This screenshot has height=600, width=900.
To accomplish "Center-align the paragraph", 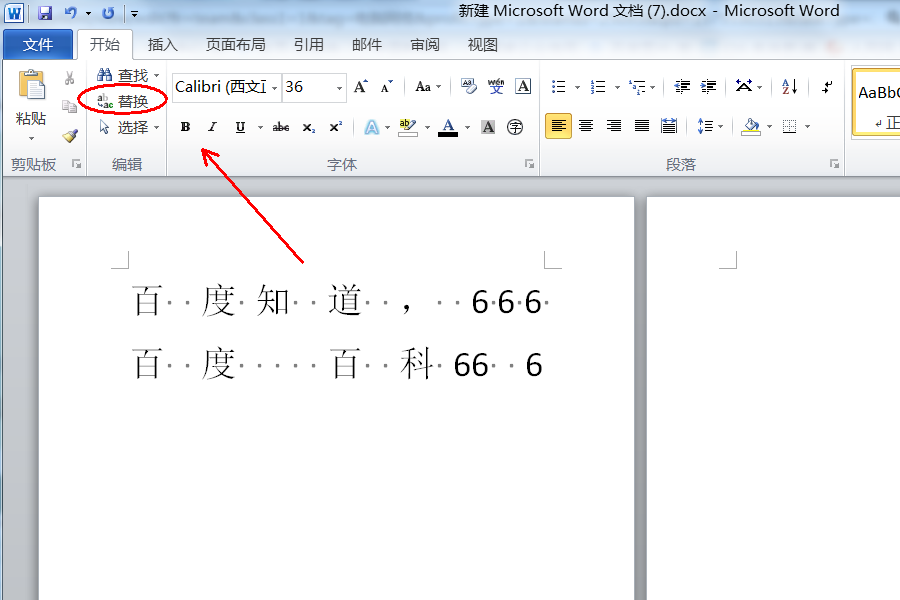I will (586, 126).
